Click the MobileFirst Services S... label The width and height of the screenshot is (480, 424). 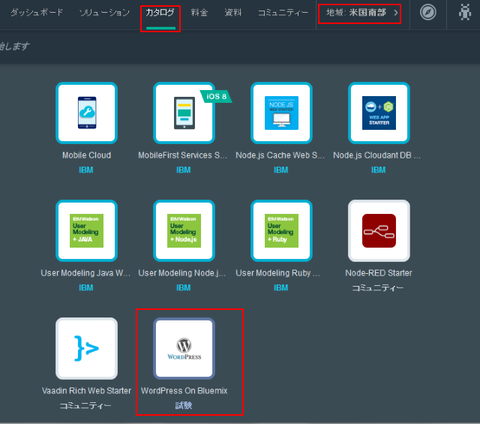point(183,155)
